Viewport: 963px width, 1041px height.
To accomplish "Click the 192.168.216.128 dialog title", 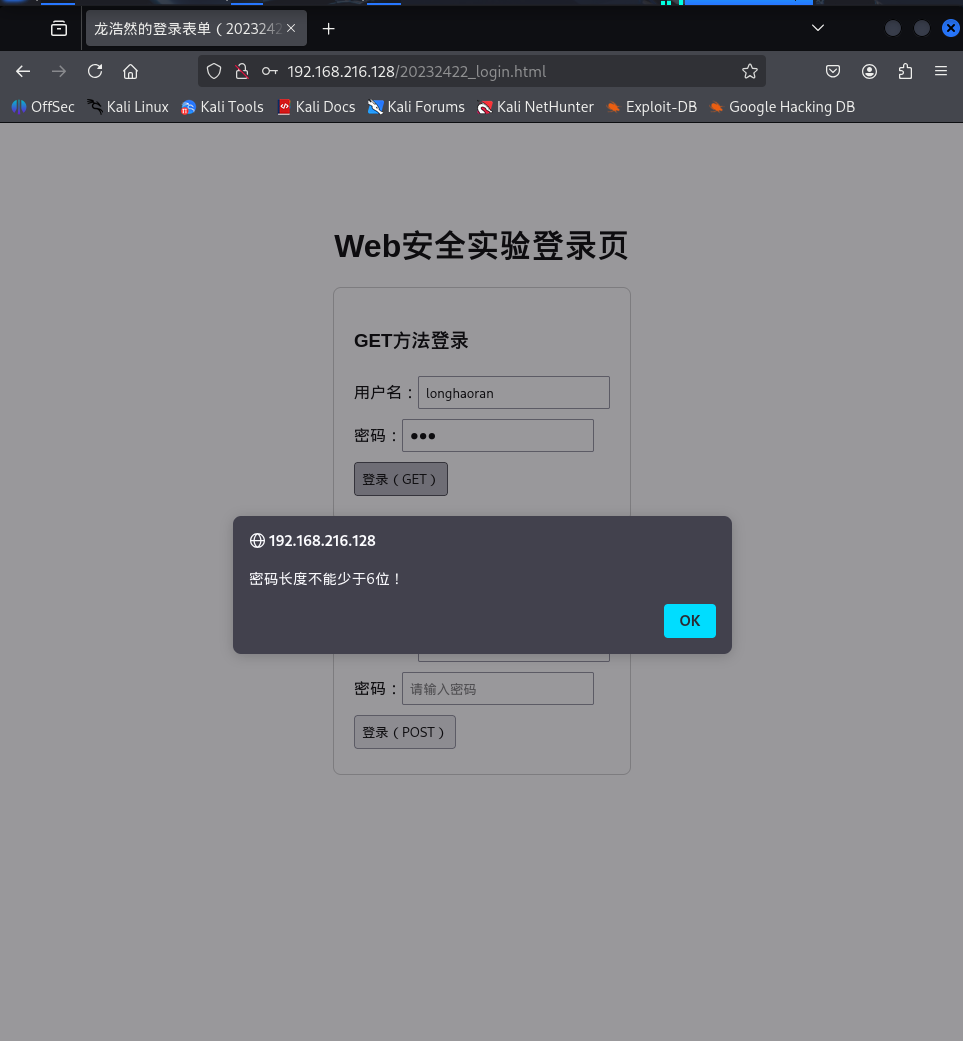I will point(322,541).
